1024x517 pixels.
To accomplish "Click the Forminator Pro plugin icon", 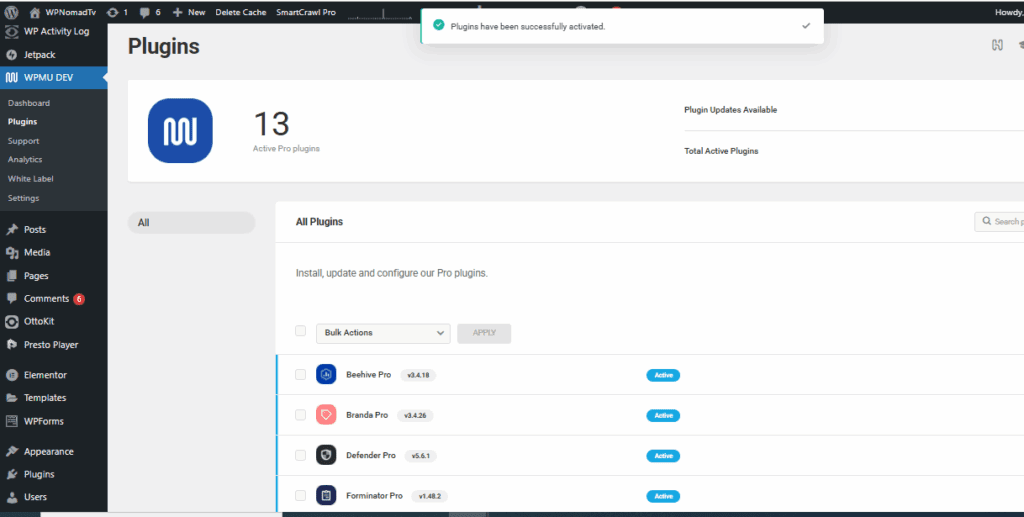I will 326,495.
